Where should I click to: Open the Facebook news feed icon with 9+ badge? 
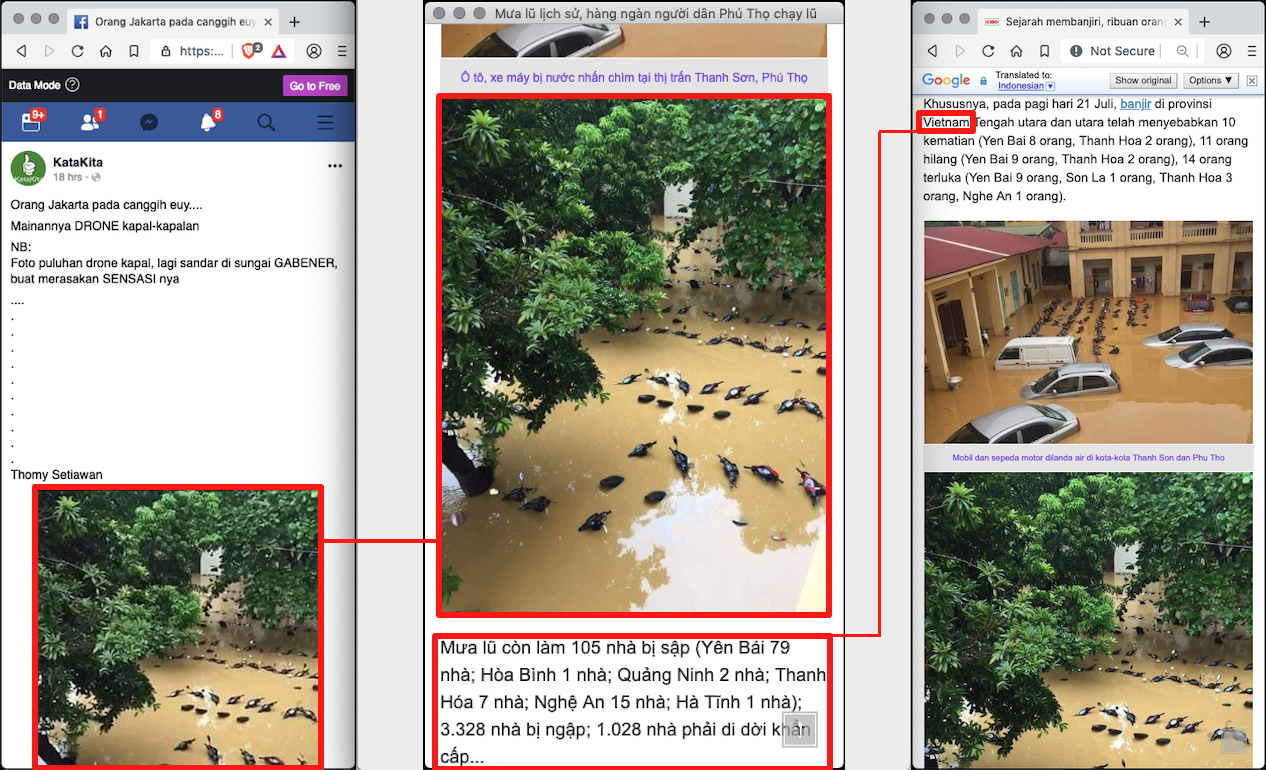pyautogui.click(x=31, y=122)
